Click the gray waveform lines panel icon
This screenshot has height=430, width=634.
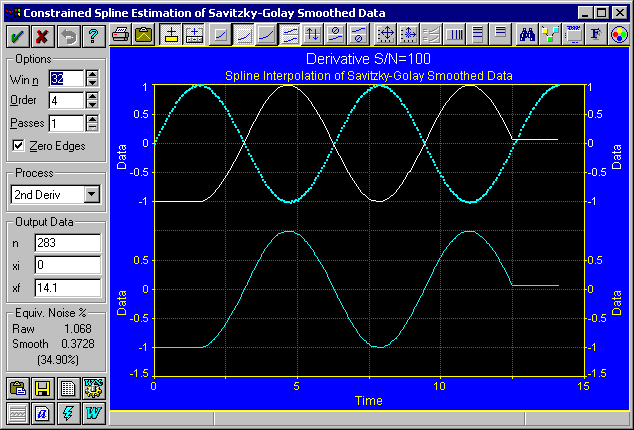coord(17,413)
